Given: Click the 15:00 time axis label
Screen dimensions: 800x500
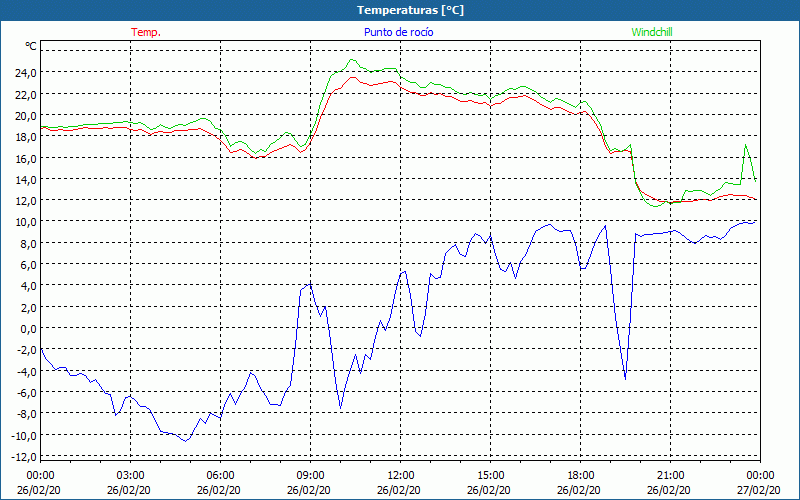Looking at the screenshot, I should (x=490, y=476).
